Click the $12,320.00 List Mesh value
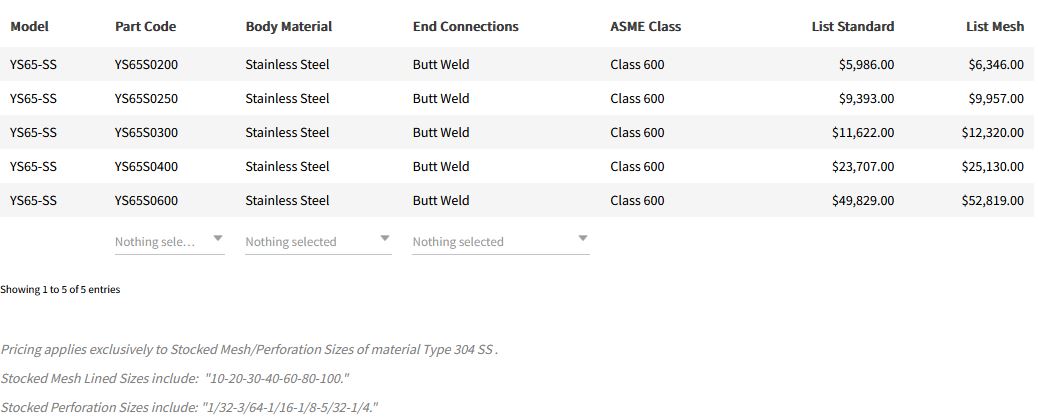Screen dimensions: 1038x419 coord(992,133)
